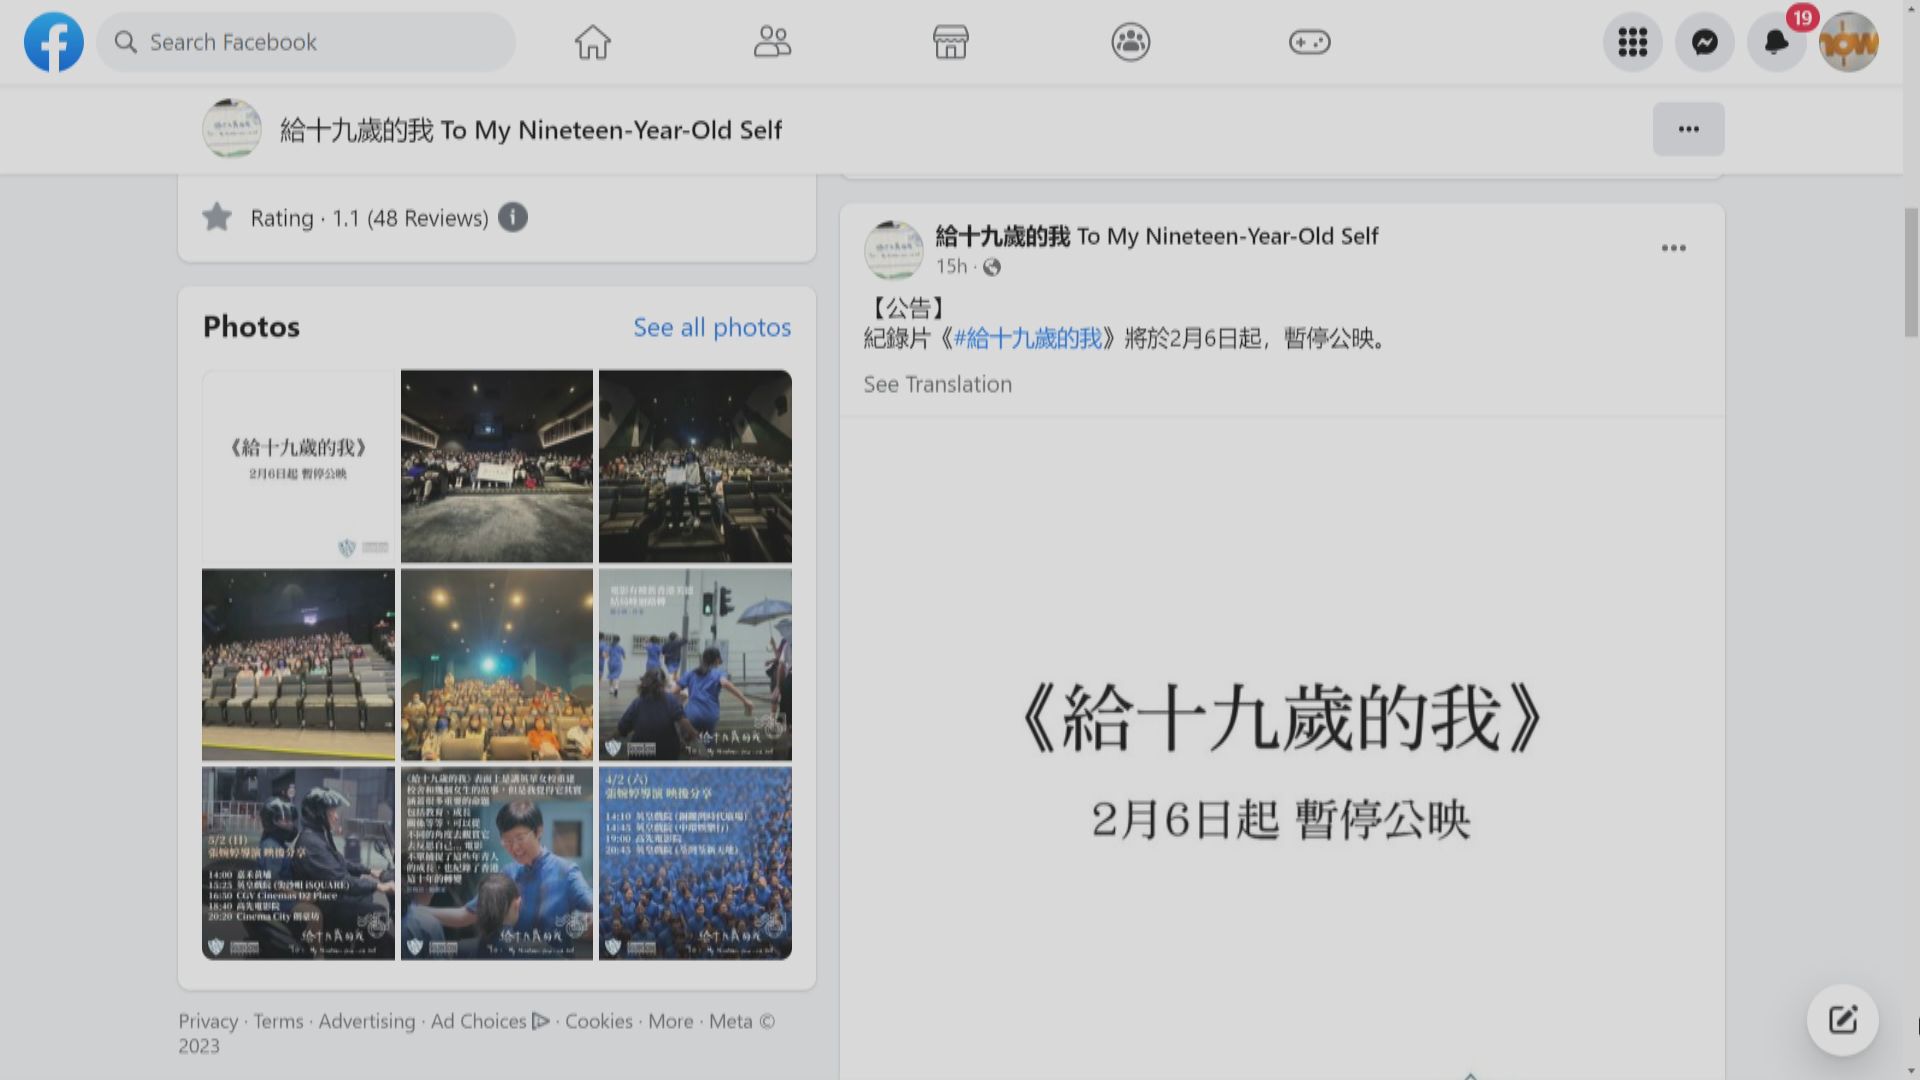The height and width of the screenshot is (1080, 1920).
Task: Click the Facebook logo
Action: pos(53,42)
